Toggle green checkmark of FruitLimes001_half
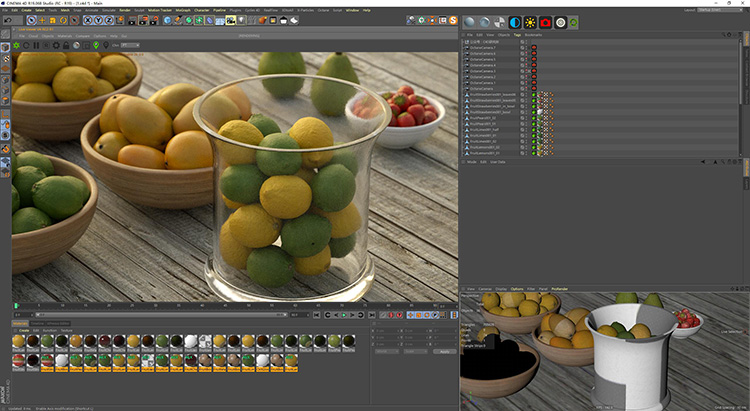750x411 pixels. click(534, 130)
